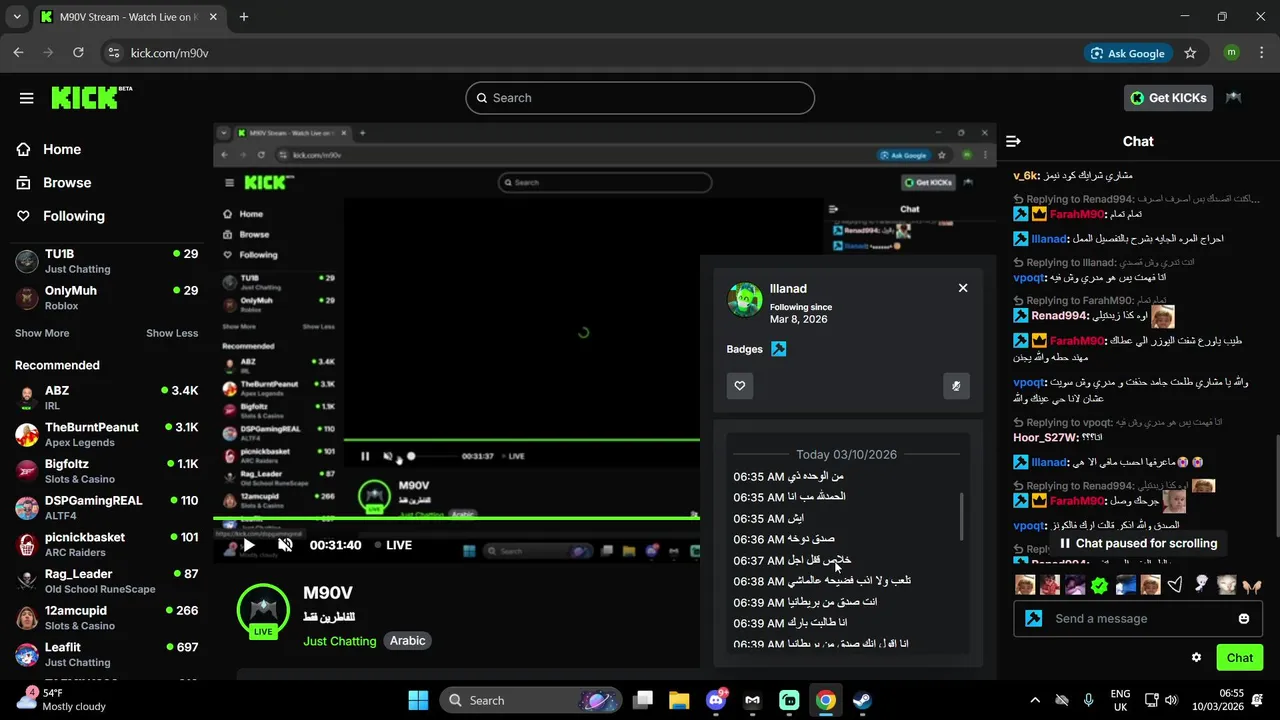
Task: Click the Get KICKs button
Action: 1169,98
